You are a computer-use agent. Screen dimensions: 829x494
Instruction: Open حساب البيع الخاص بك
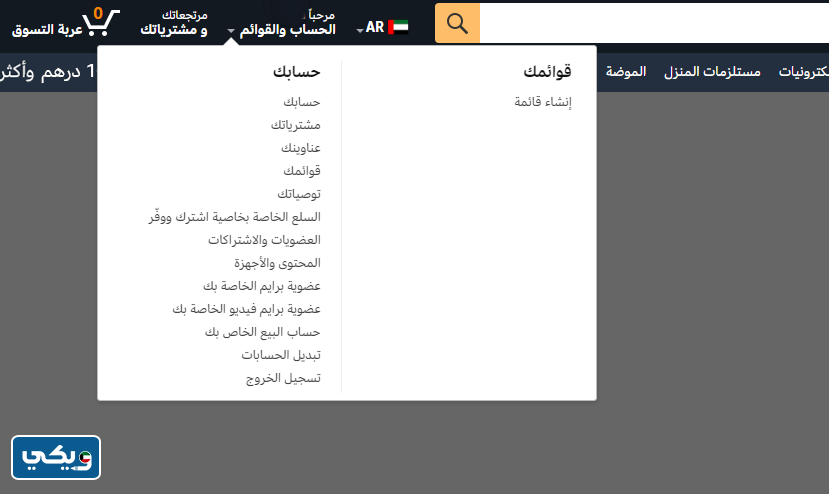(x=263, y=332)
